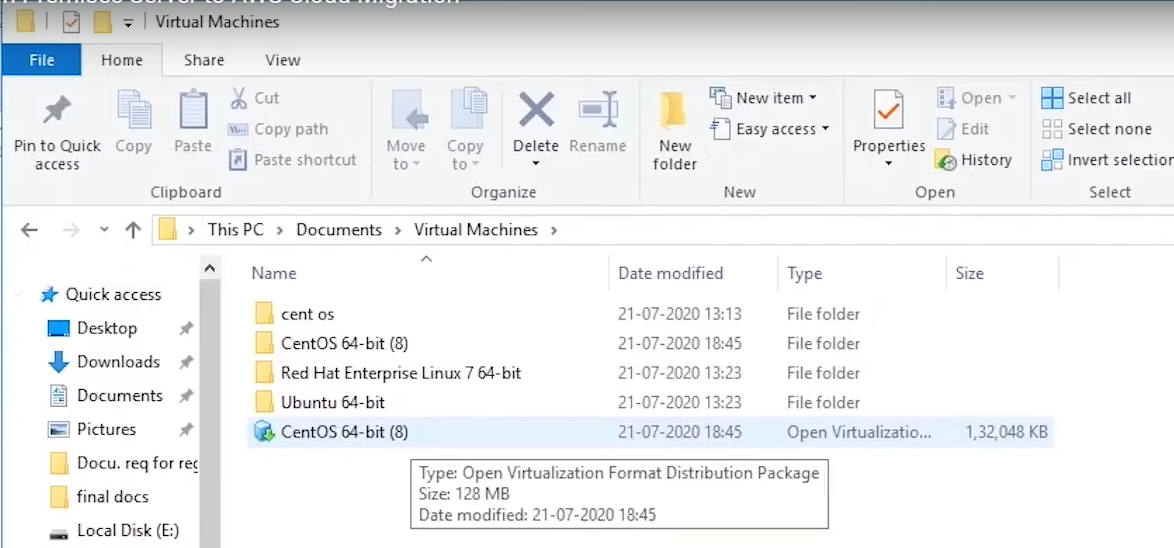Click Edit in the Open group

964,129
